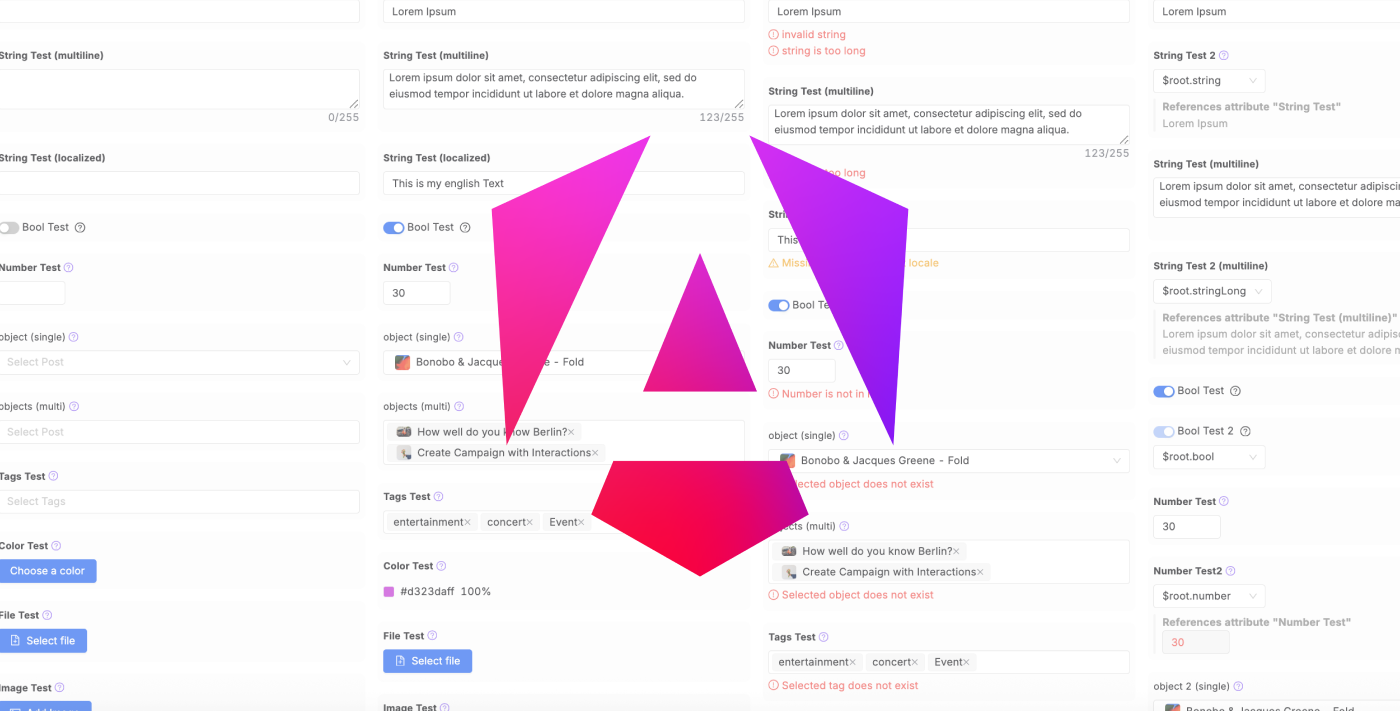Click Select file button in second column

[427, 661]
